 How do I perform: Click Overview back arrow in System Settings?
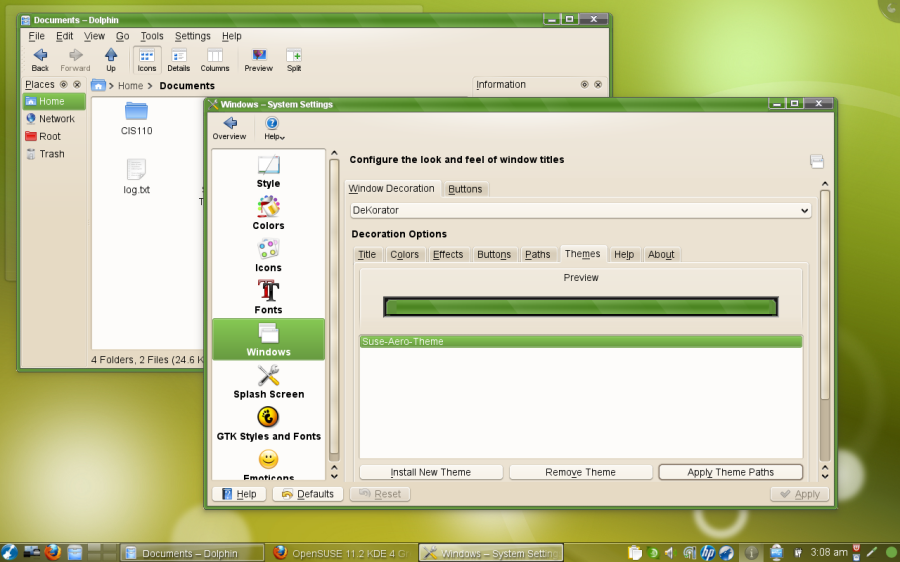coord(229,127)
